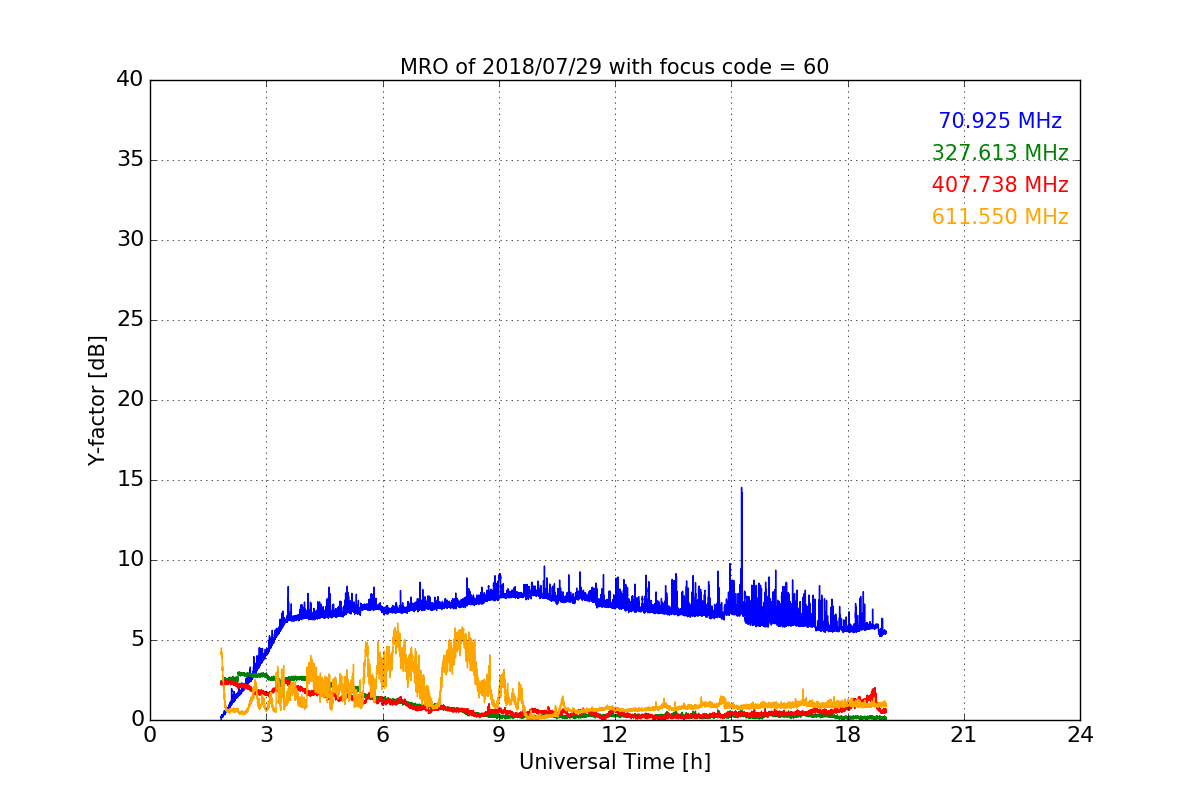Select the green 327.613 MHz legend label

pos(1000,153)
